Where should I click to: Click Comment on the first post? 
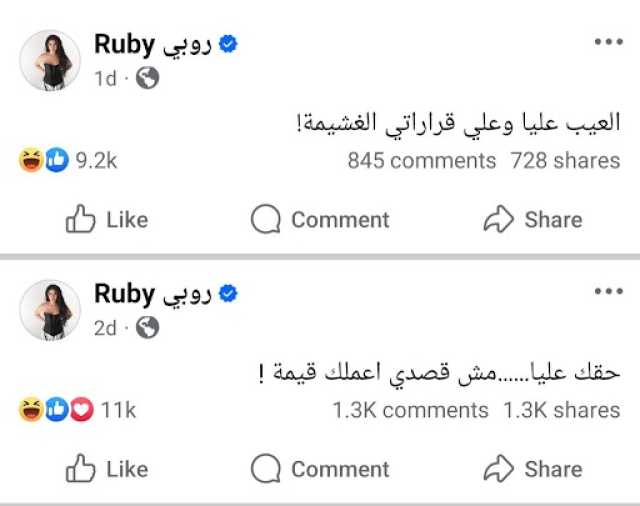click(319, 220)
